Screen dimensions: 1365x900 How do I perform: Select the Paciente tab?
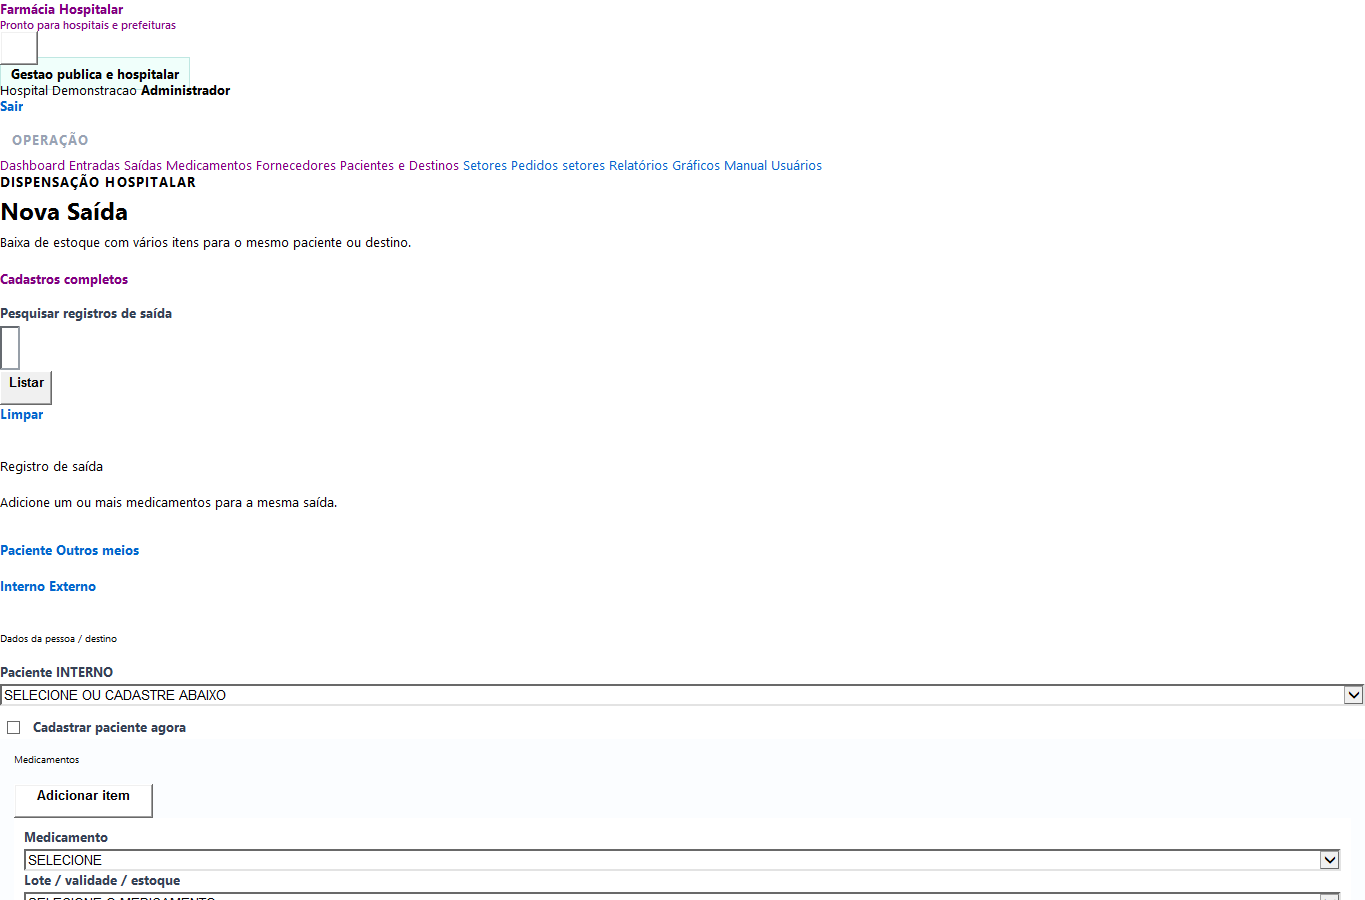point(26,551)
